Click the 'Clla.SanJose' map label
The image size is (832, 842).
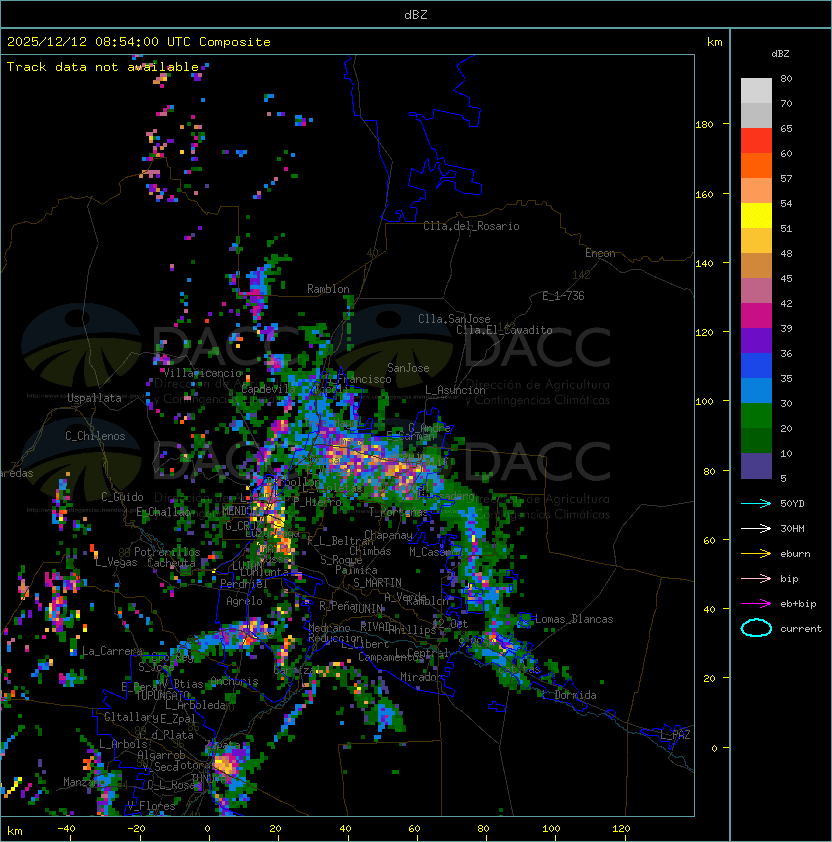click(454, 319)
